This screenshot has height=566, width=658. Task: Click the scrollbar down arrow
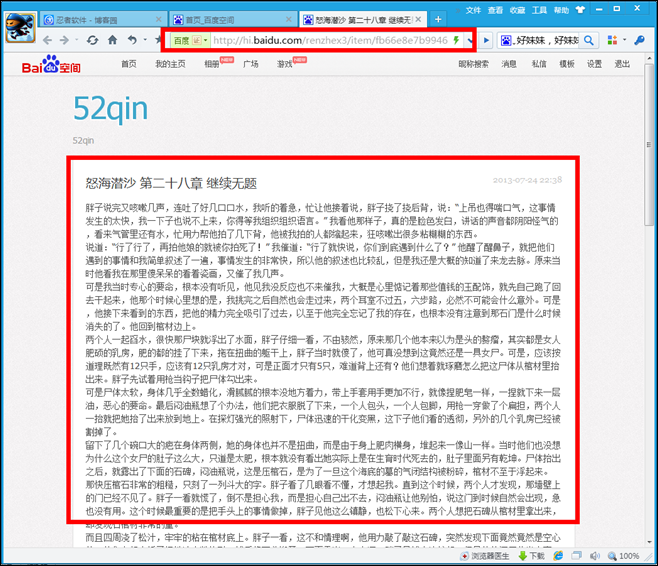point(649,541)
